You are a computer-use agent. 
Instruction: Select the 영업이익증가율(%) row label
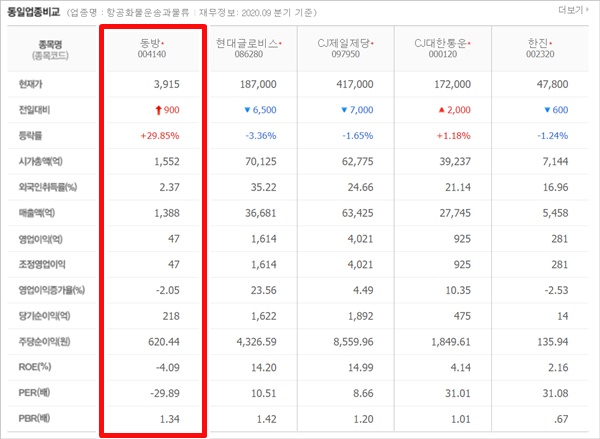[x=52, y=290]
